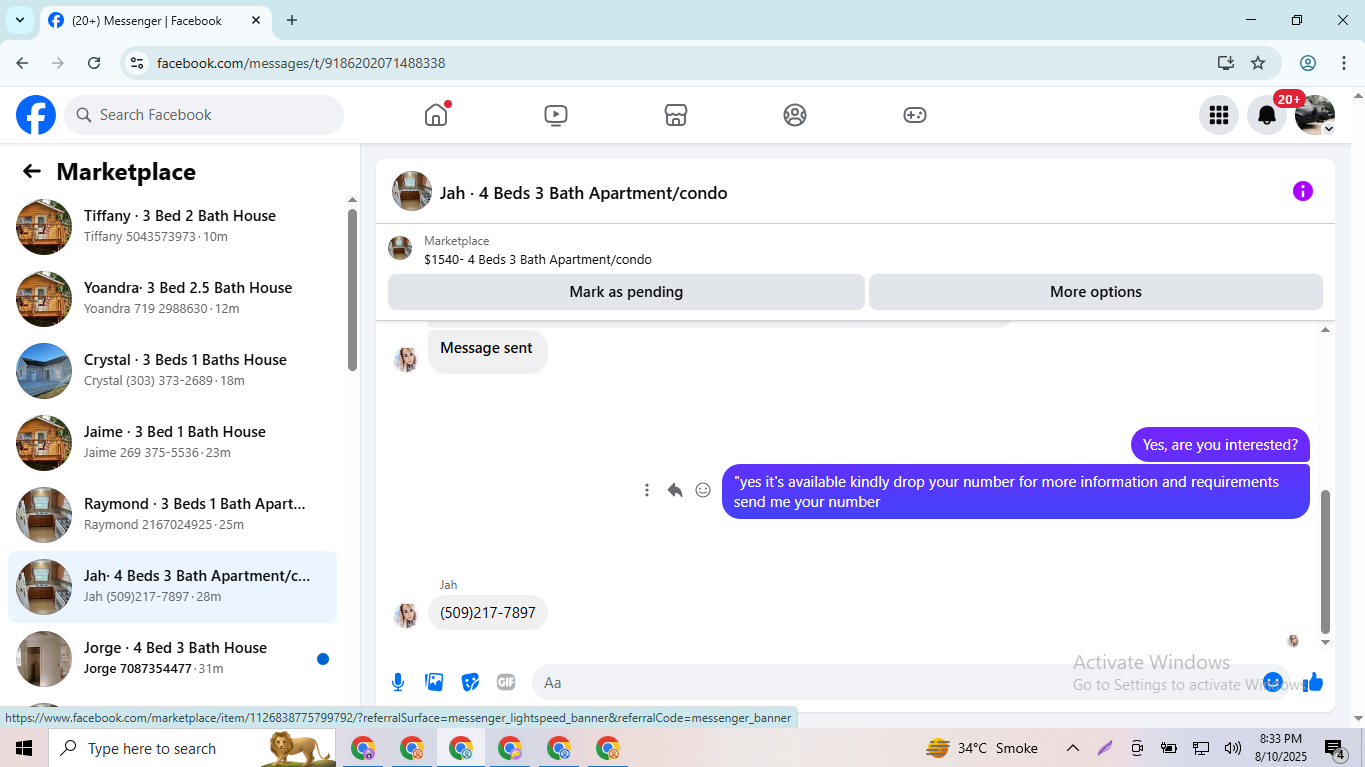1365x767 pixels.
Task: Open conversation information purple icon
Action: [x=1302, y=191]
